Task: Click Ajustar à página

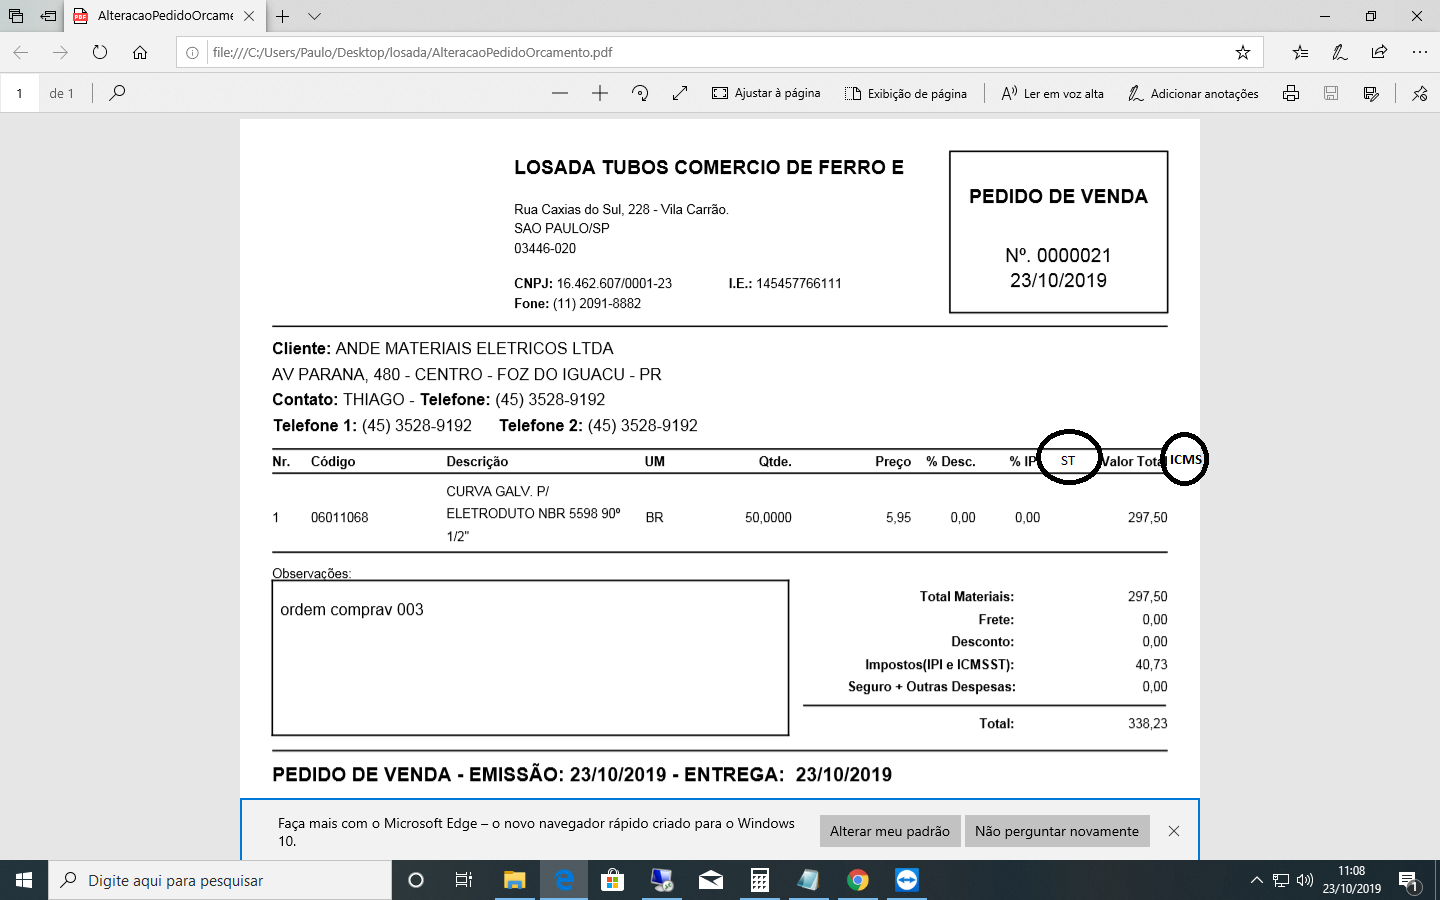Action: (x=766, y=93)
